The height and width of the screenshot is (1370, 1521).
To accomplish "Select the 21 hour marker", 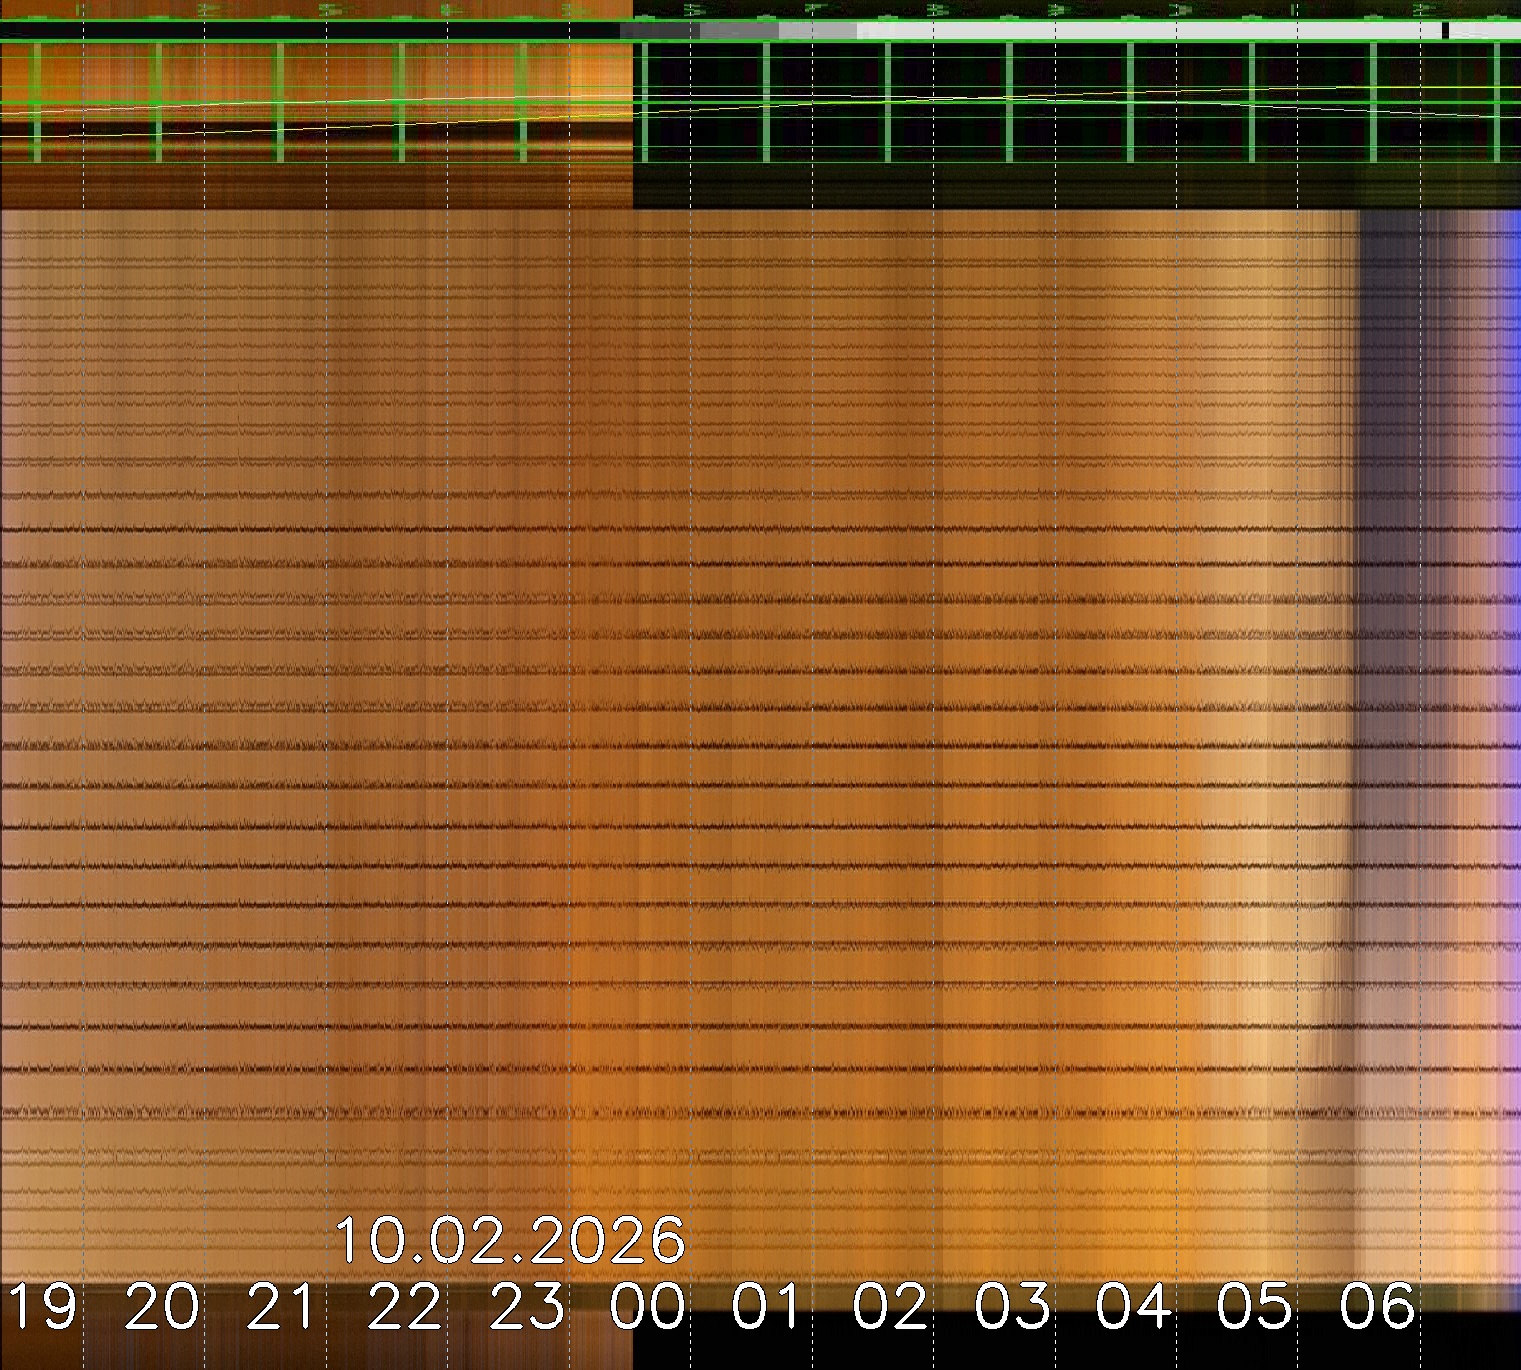I will click(284, 1307).
